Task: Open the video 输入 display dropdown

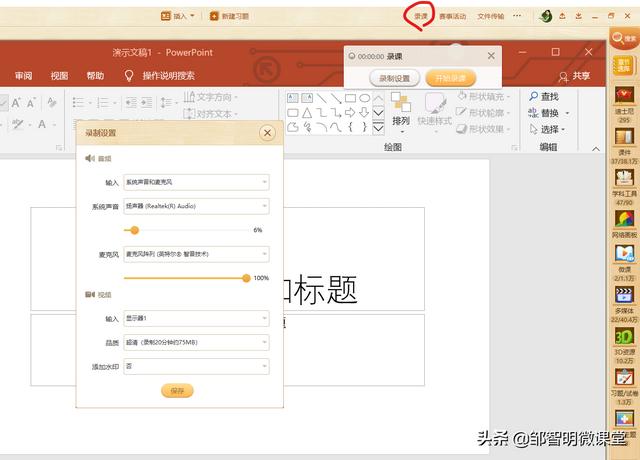Action: [196, 318]
